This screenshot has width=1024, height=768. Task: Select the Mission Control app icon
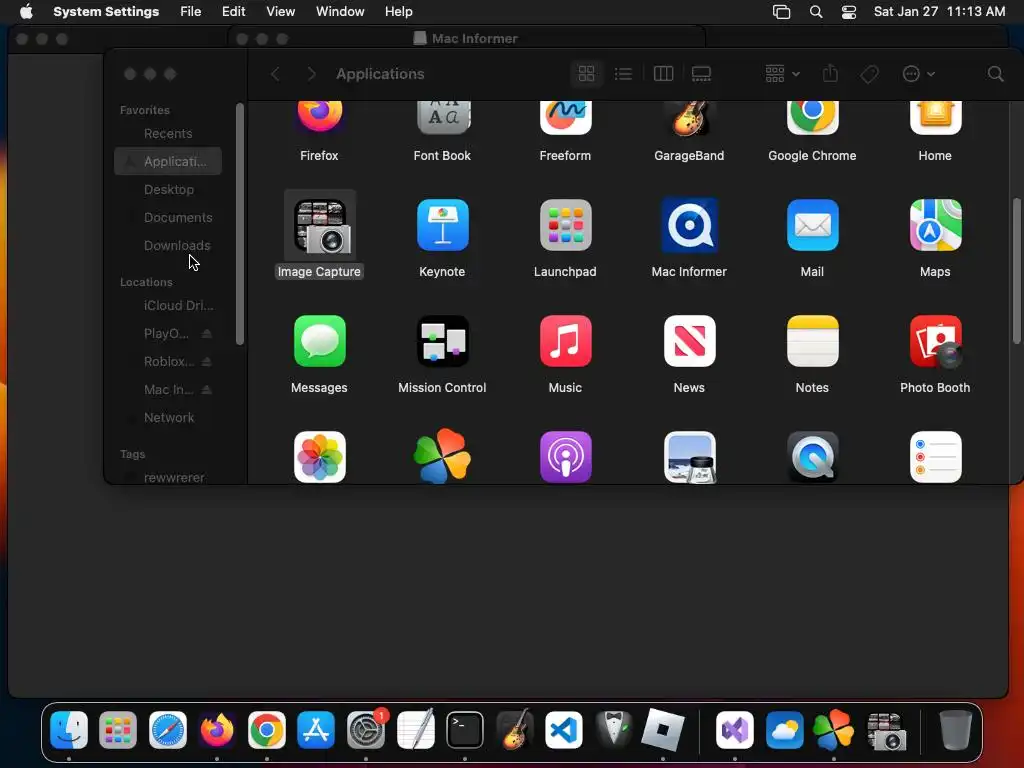click(442, 342)
